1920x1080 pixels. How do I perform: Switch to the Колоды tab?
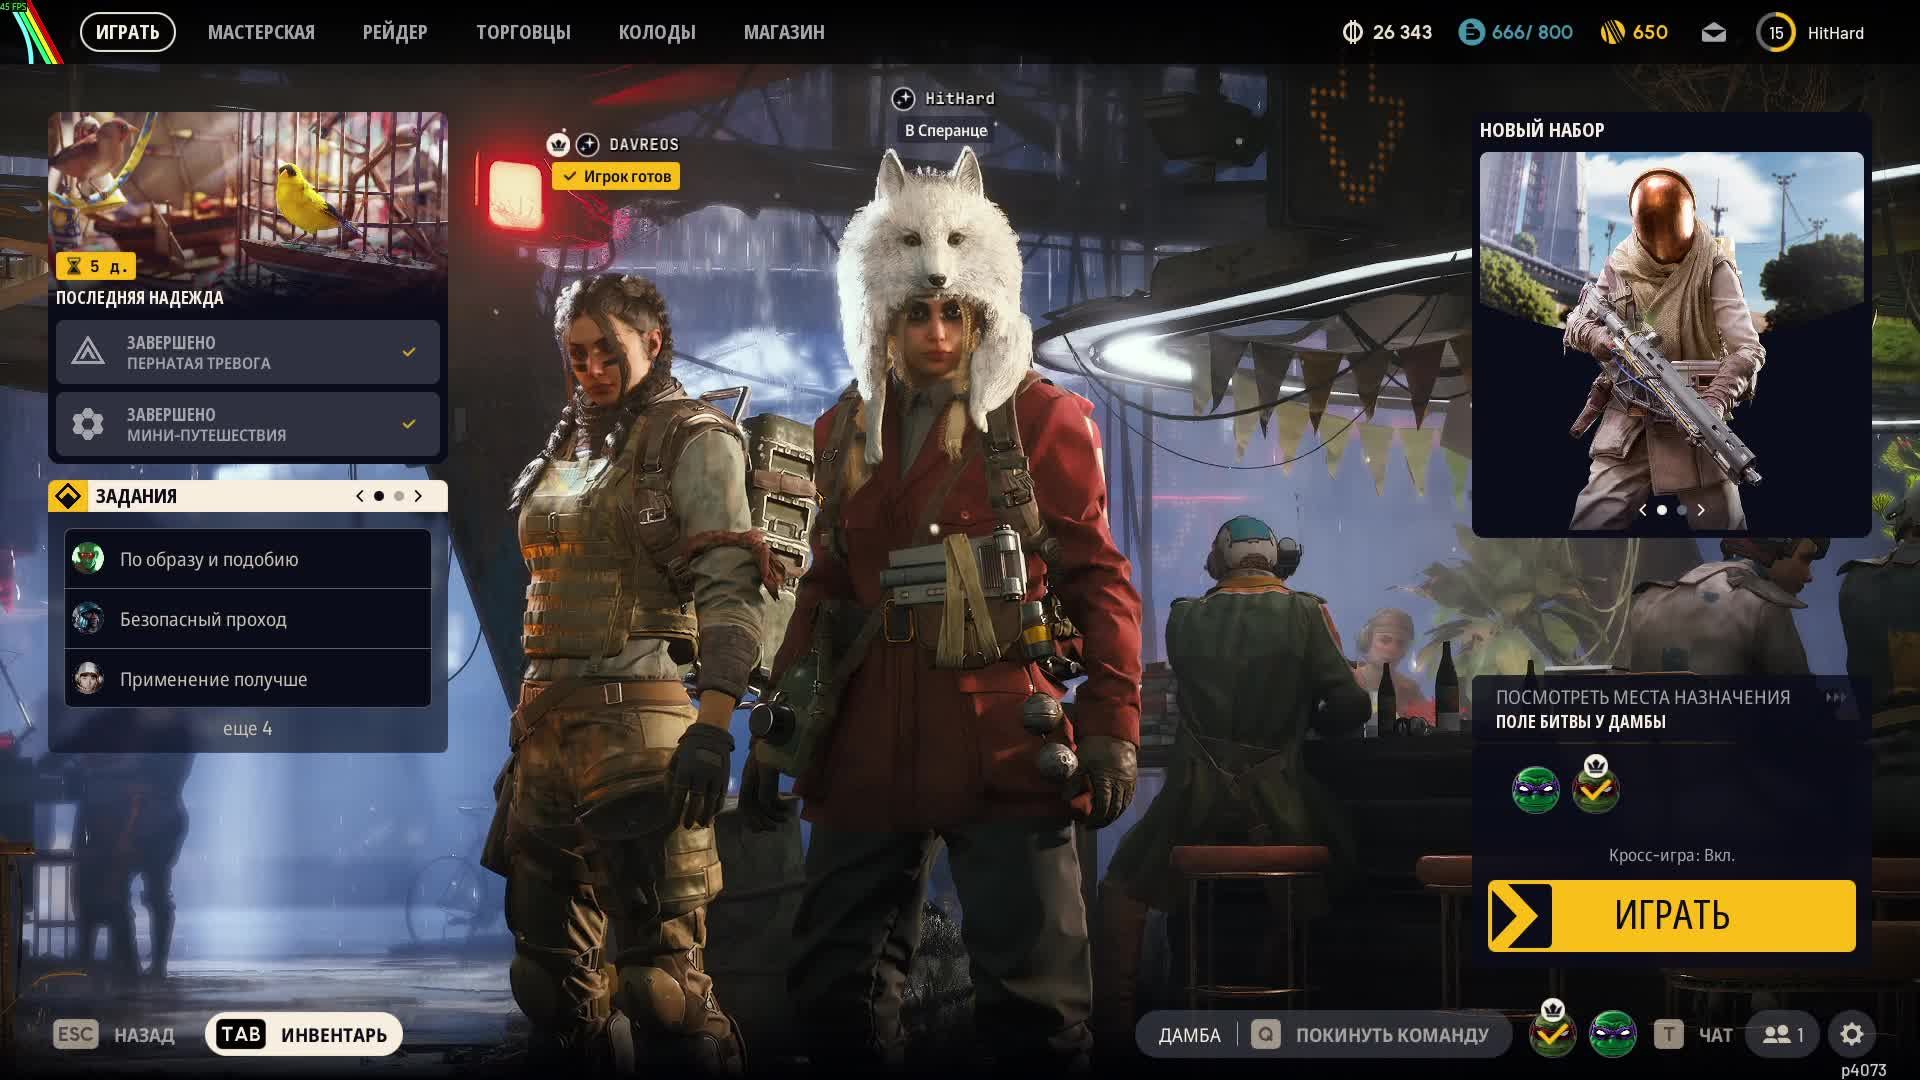(657, 32)
